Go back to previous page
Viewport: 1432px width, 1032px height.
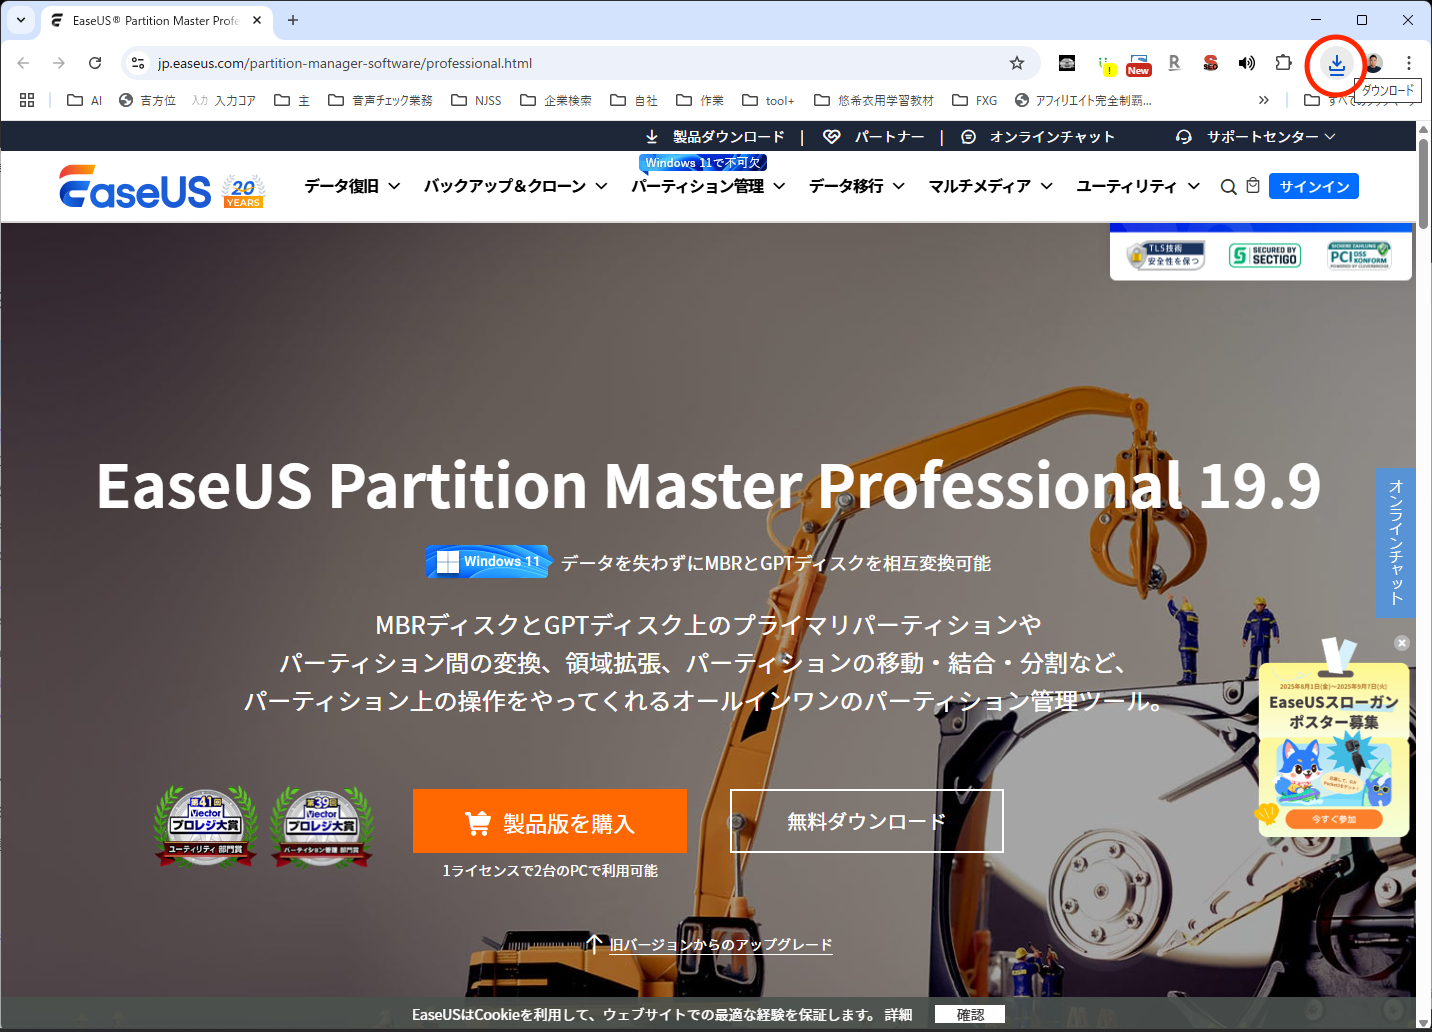[x=24, y=63]
